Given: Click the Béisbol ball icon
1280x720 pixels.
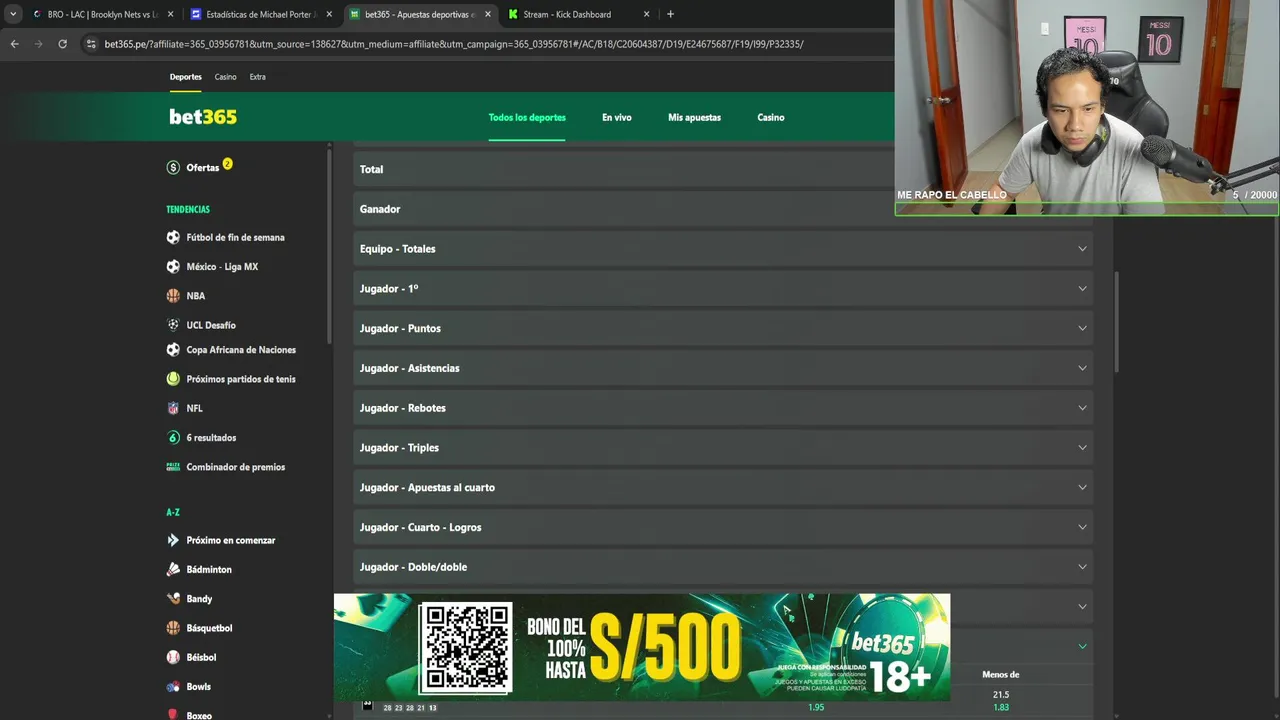Looking at the screenshot, I should click(x=173, y=657).
